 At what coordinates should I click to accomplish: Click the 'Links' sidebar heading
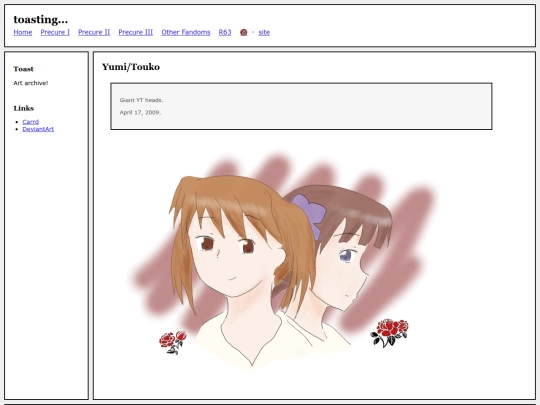click(24, 108)
